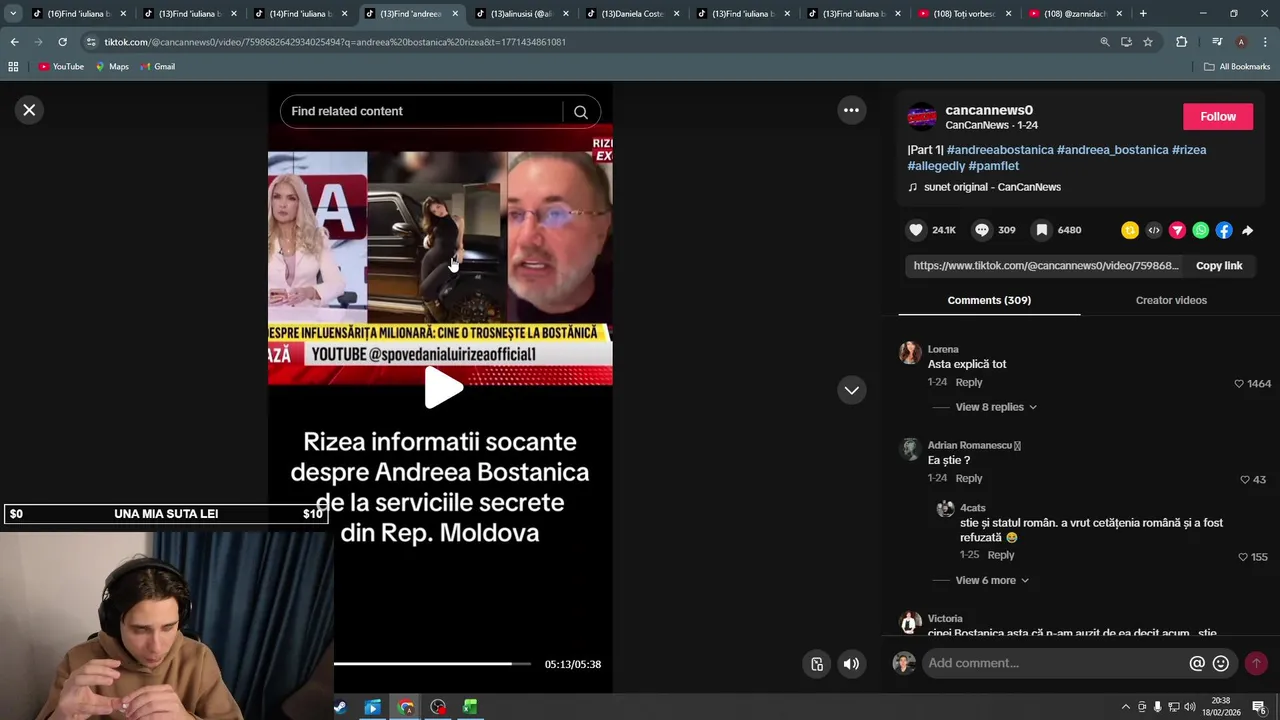
Task: Open the embed code icon
Action: coord(1153,230)
